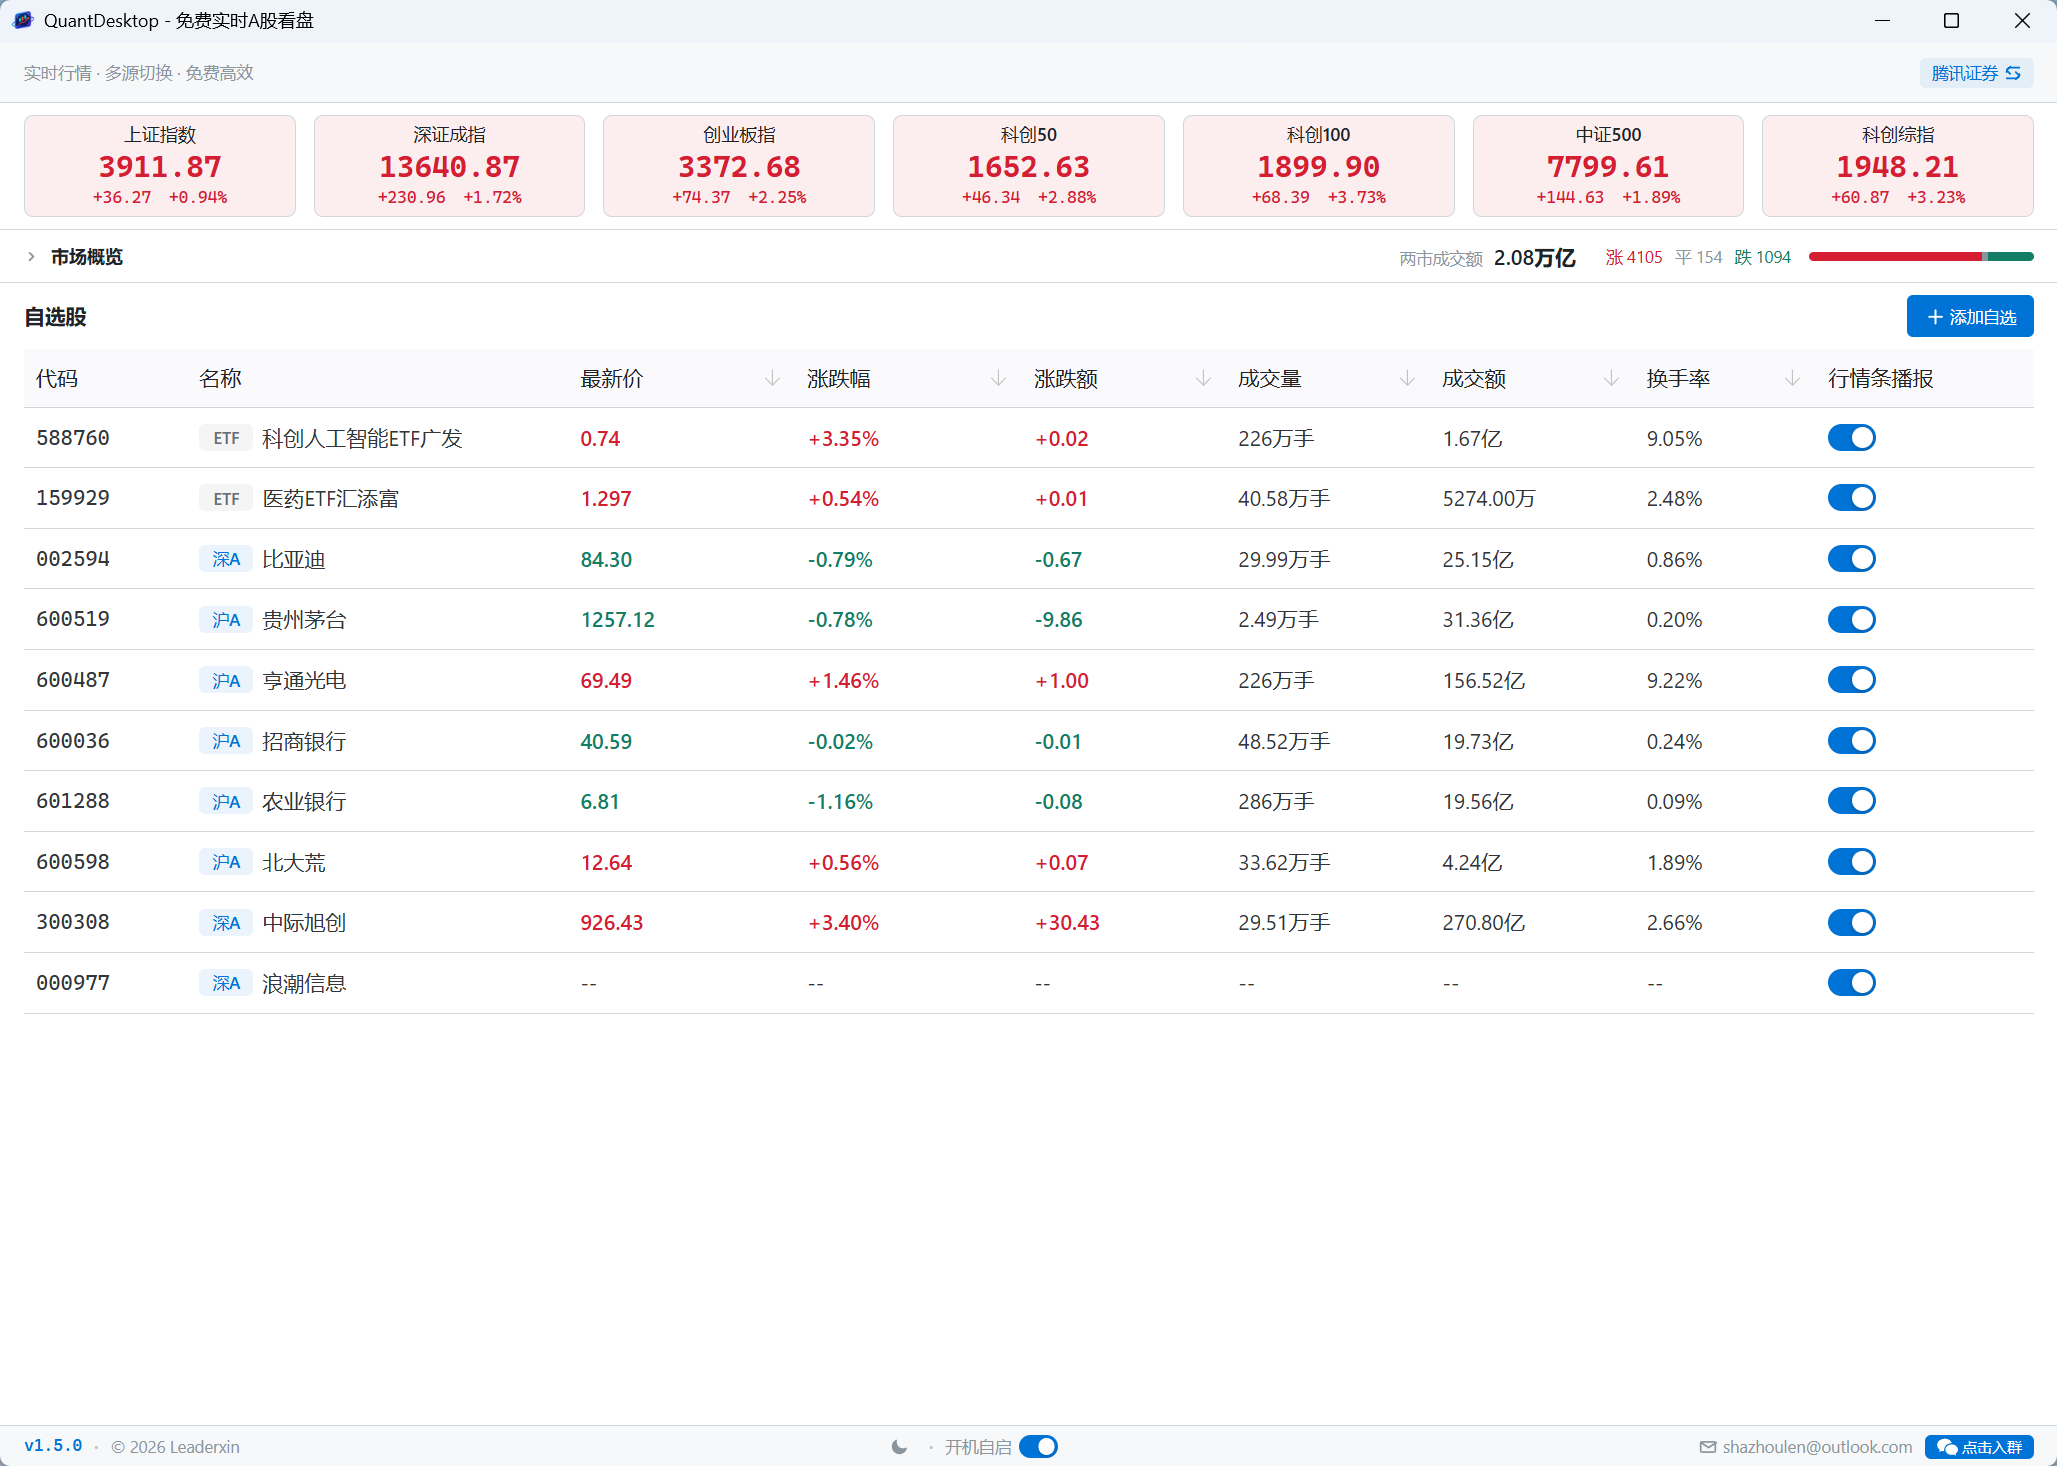2057x1466 pixels.
Task: Click version v1.5.0 label
Action: click(x=53, y=1446)
